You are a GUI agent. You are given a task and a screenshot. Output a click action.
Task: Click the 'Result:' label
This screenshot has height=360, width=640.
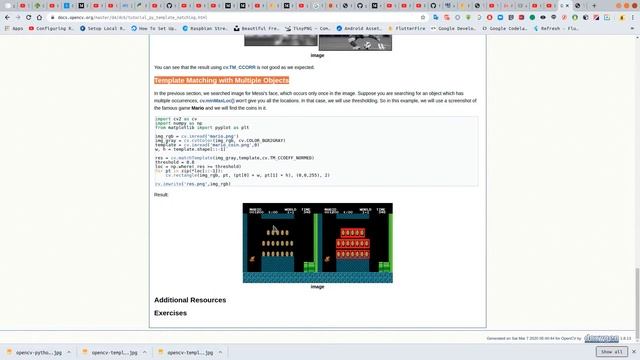pyautogui.click(x=161, y=195)
